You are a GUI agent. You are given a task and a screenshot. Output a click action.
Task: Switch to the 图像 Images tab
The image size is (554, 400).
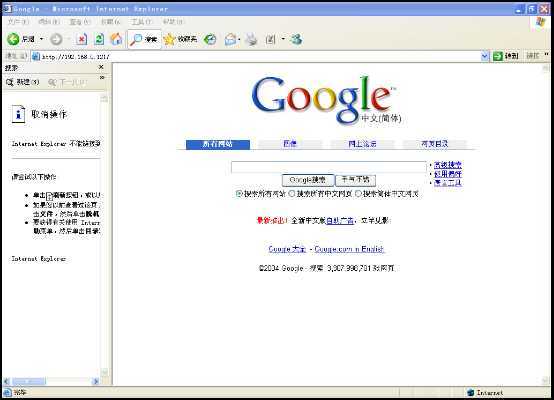coord(290,143)
